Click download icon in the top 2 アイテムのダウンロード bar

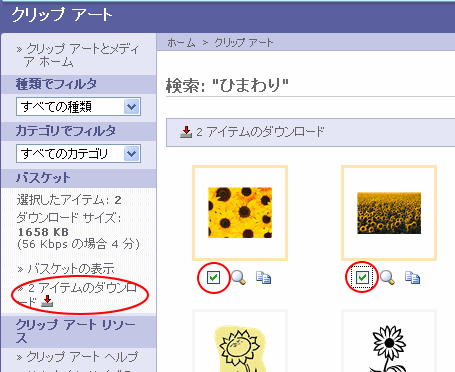pyautogui.click(x=186, y=132)
